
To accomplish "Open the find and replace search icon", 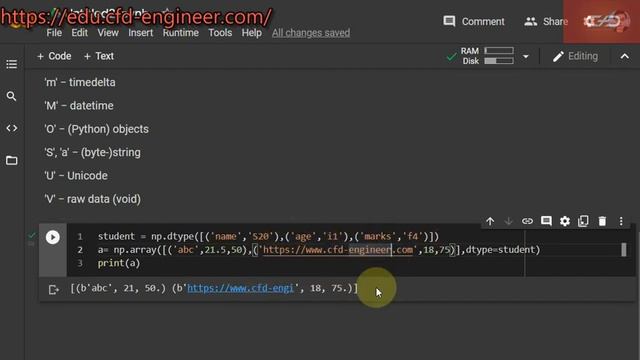I will click(11, 96).
